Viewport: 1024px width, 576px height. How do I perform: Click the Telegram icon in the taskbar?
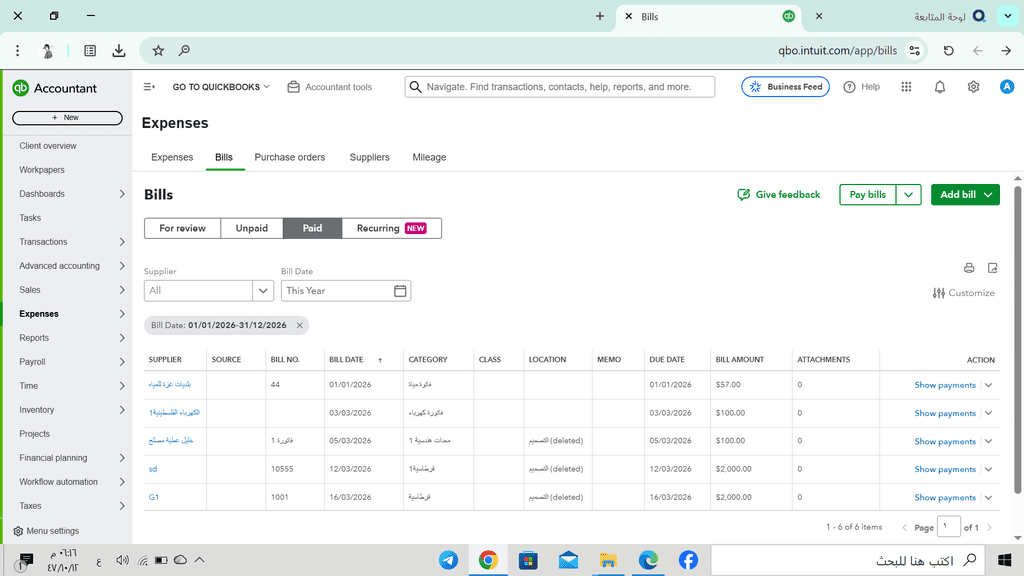tap(448, 560)
